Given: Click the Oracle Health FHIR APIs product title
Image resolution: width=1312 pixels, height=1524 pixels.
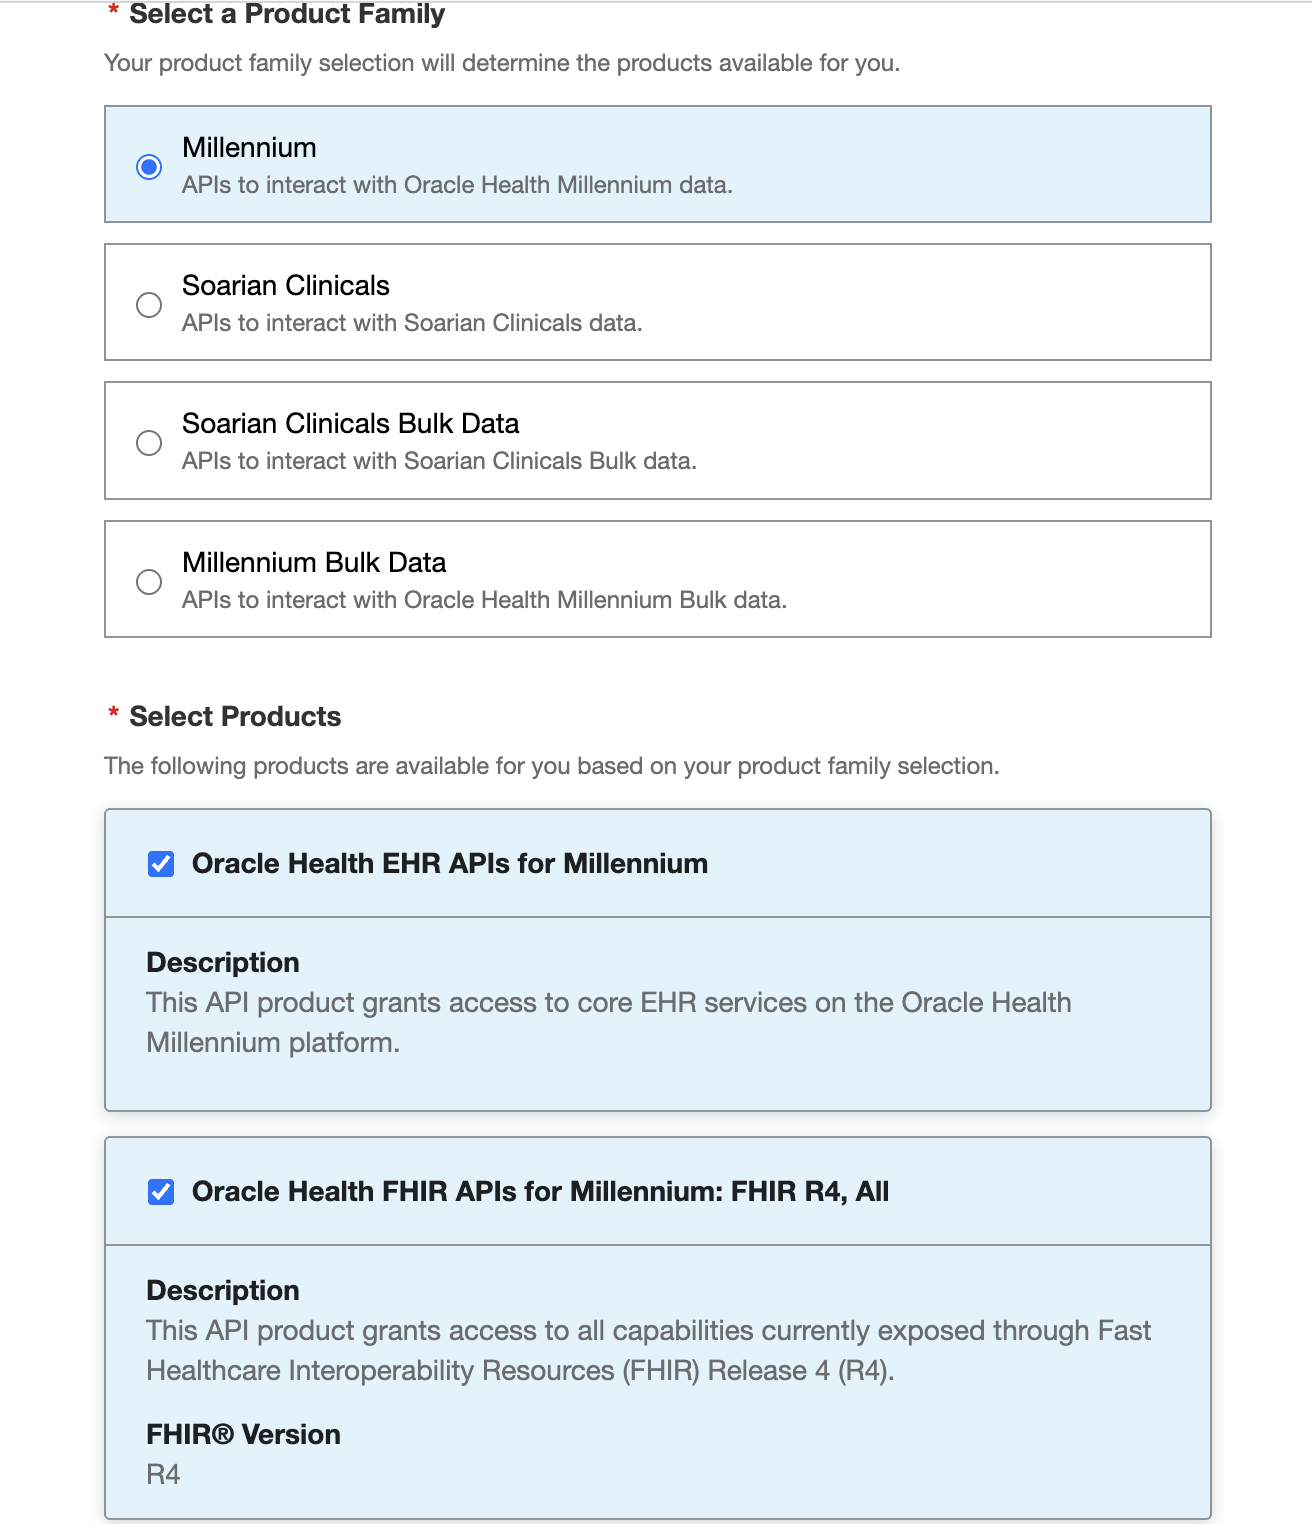Looking at the screenshot, I should coord(540,1192).
